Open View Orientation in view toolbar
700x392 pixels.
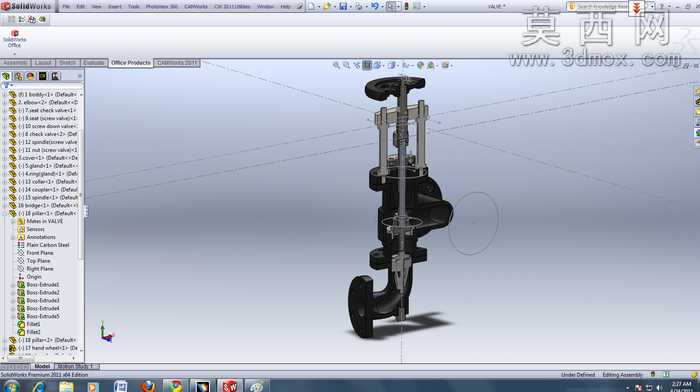(x=378, y=66)
